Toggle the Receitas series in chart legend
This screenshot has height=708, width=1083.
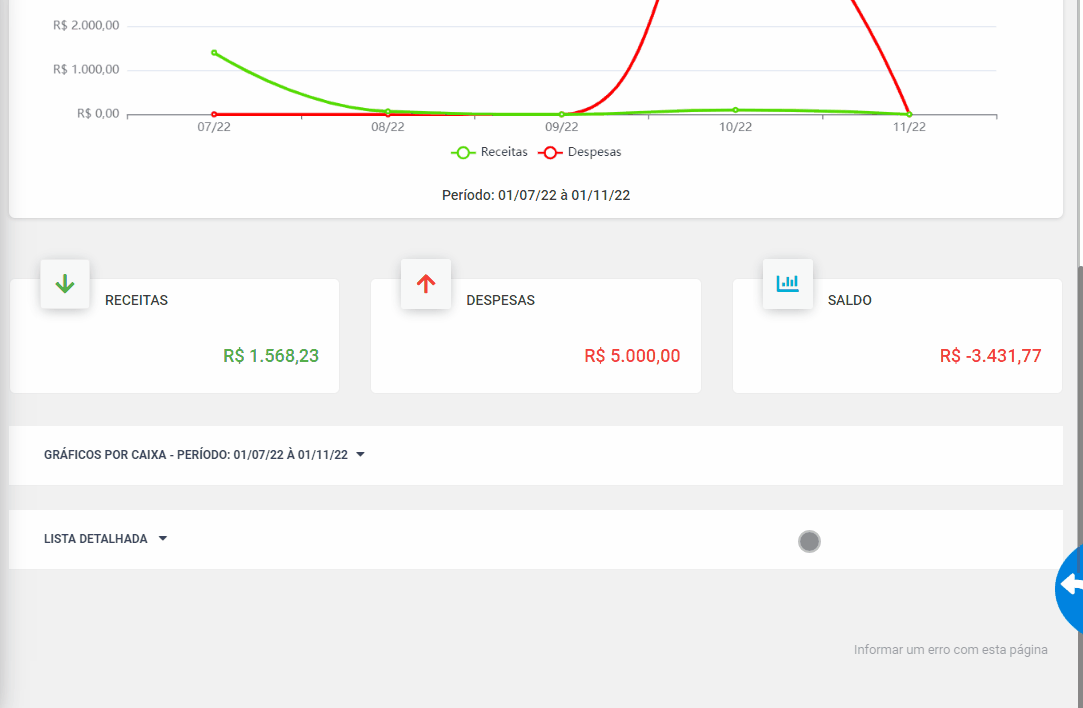tap(489, 152)
